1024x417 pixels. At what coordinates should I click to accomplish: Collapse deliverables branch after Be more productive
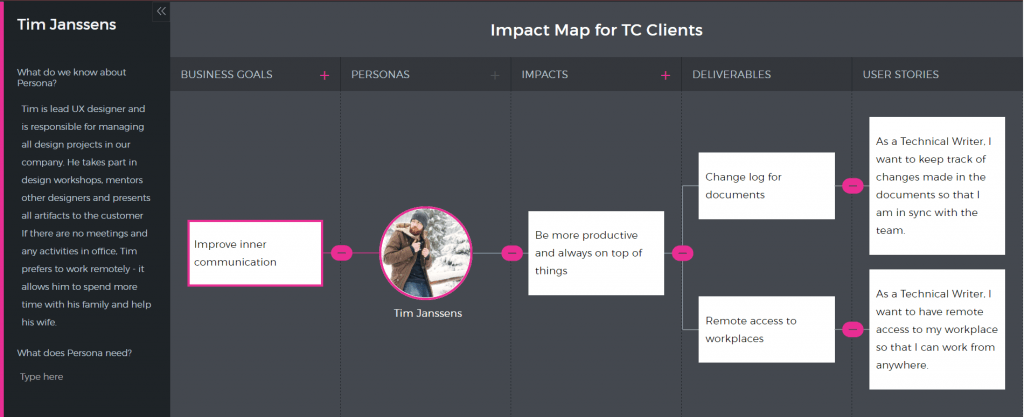click(x=682, y=253)
